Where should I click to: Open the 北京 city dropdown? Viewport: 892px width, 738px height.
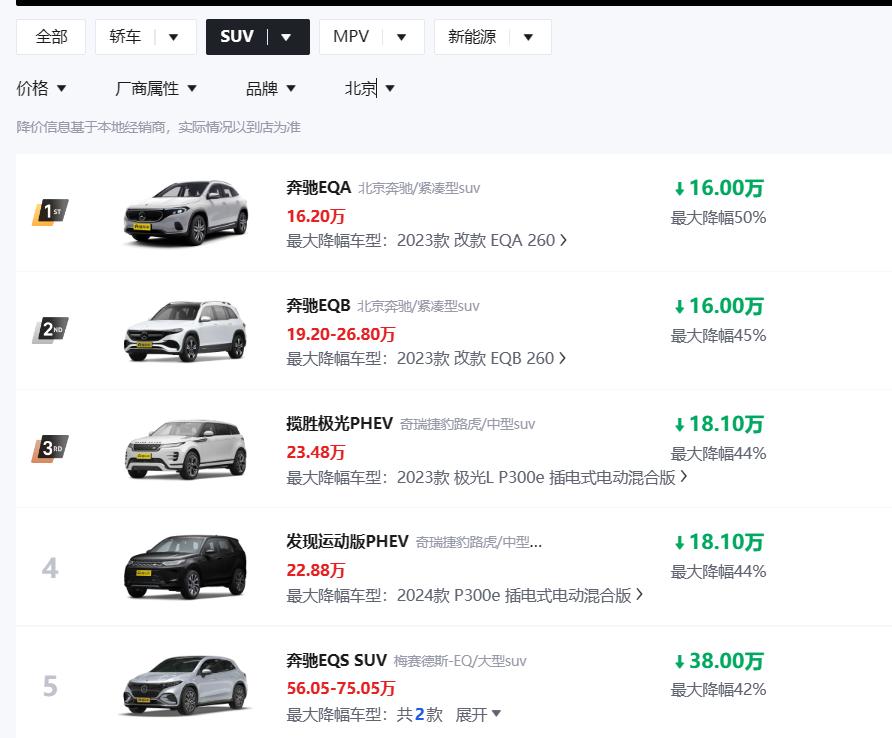click(370, 88)
